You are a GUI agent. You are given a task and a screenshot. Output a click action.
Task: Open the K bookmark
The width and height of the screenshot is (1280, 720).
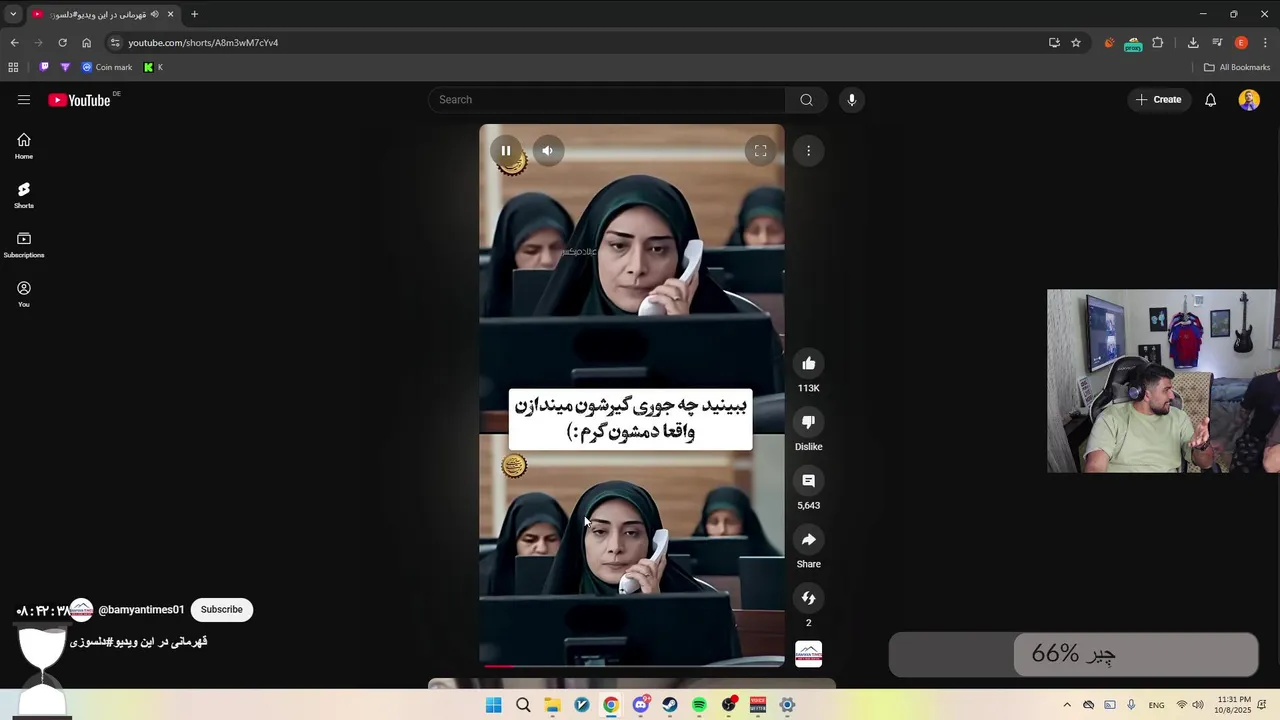(x=153, y=67)
